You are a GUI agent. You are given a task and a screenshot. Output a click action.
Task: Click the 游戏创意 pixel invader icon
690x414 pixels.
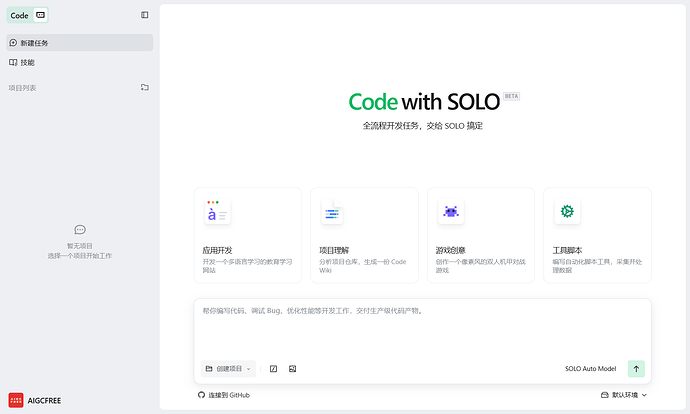(451, 212)
